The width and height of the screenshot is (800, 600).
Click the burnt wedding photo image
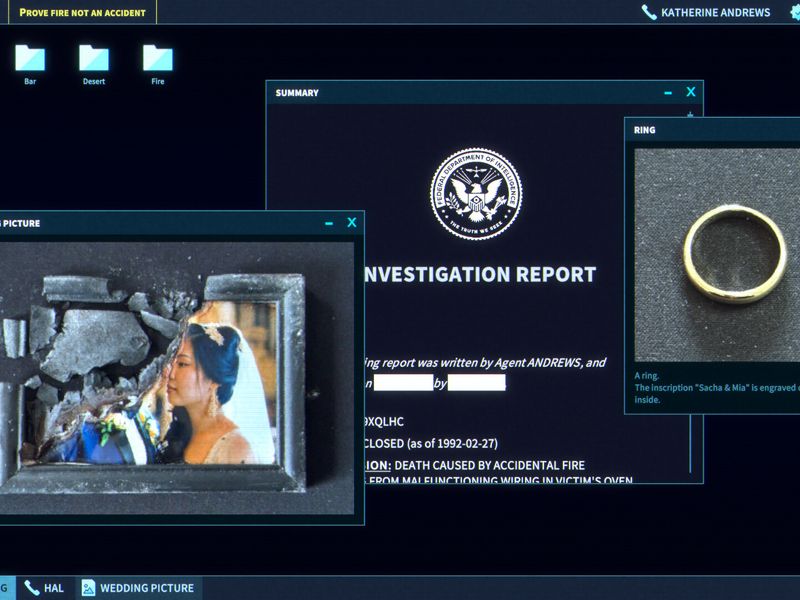pos(177,378)
